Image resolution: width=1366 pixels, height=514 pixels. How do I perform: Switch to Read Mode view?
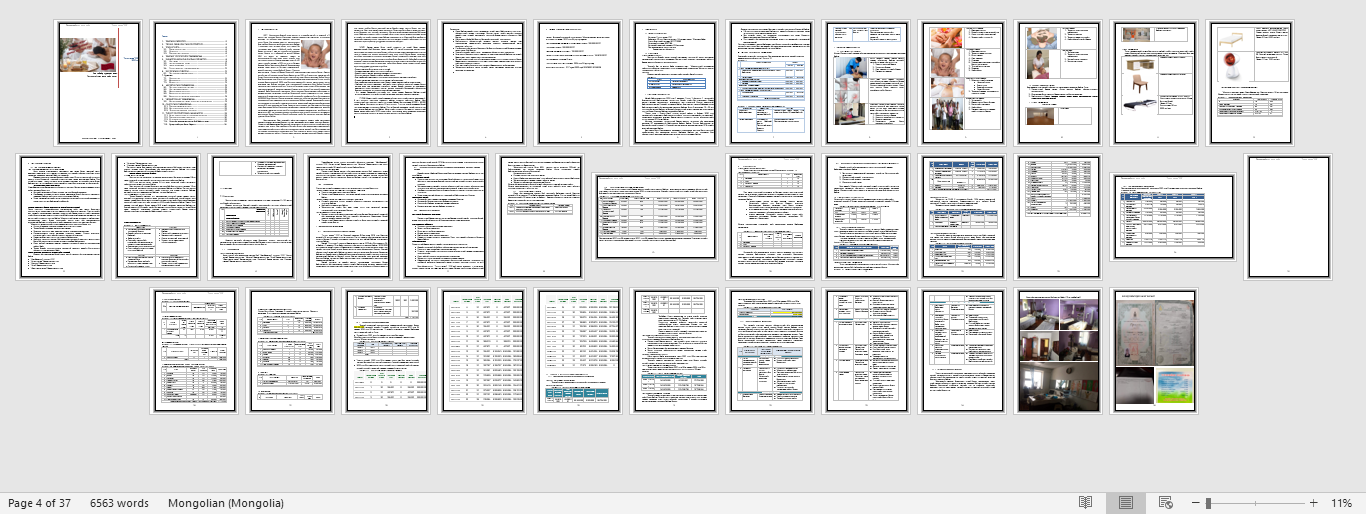(x=1085, y=503)
